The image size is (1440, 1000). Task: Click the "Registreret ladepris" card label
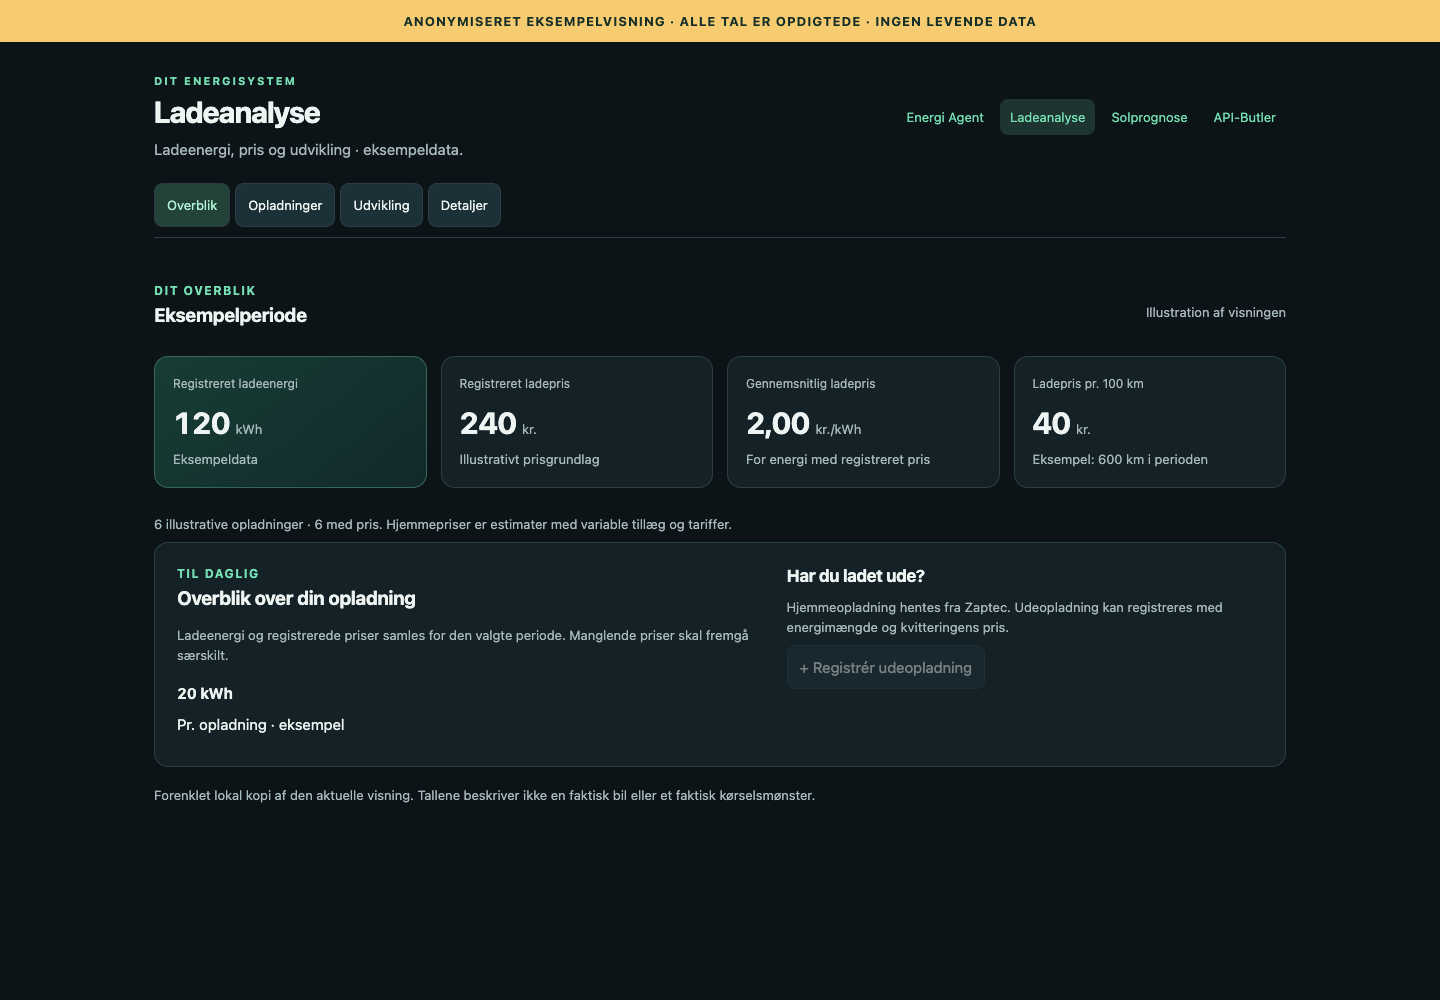click(x=514, y=384)
